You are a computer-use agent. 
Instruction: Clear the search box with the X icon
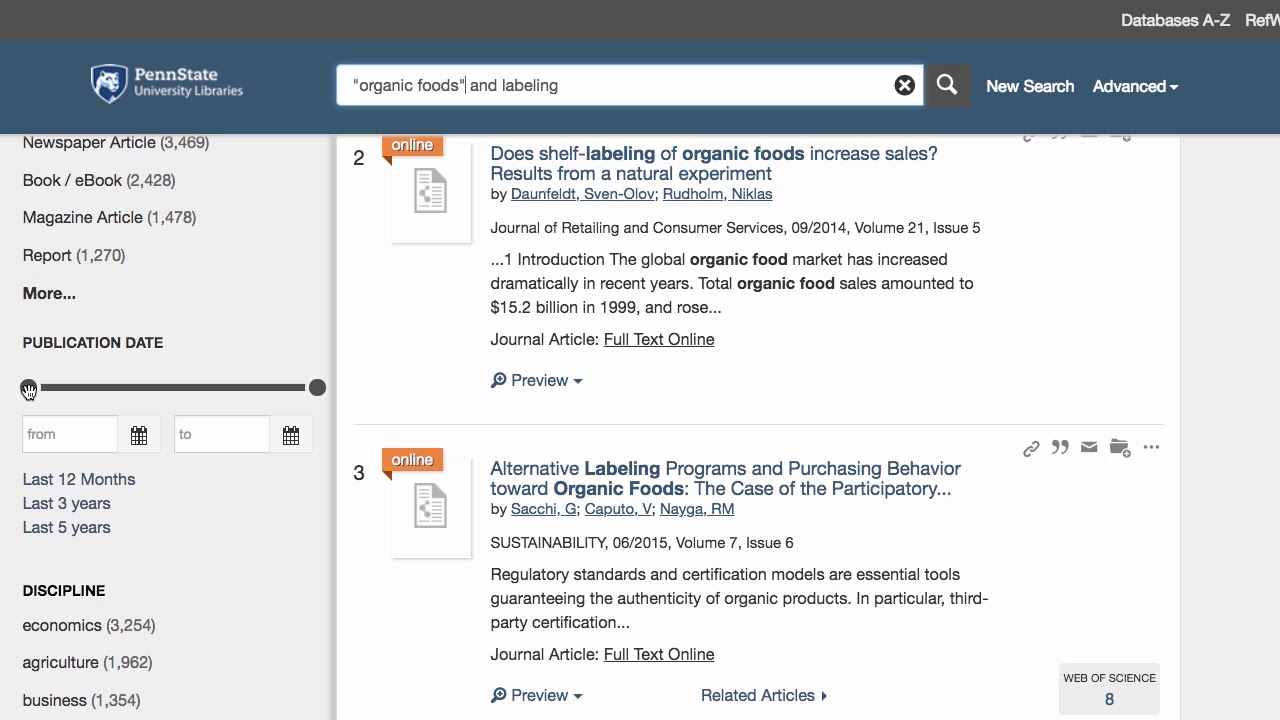click(904, 86)
